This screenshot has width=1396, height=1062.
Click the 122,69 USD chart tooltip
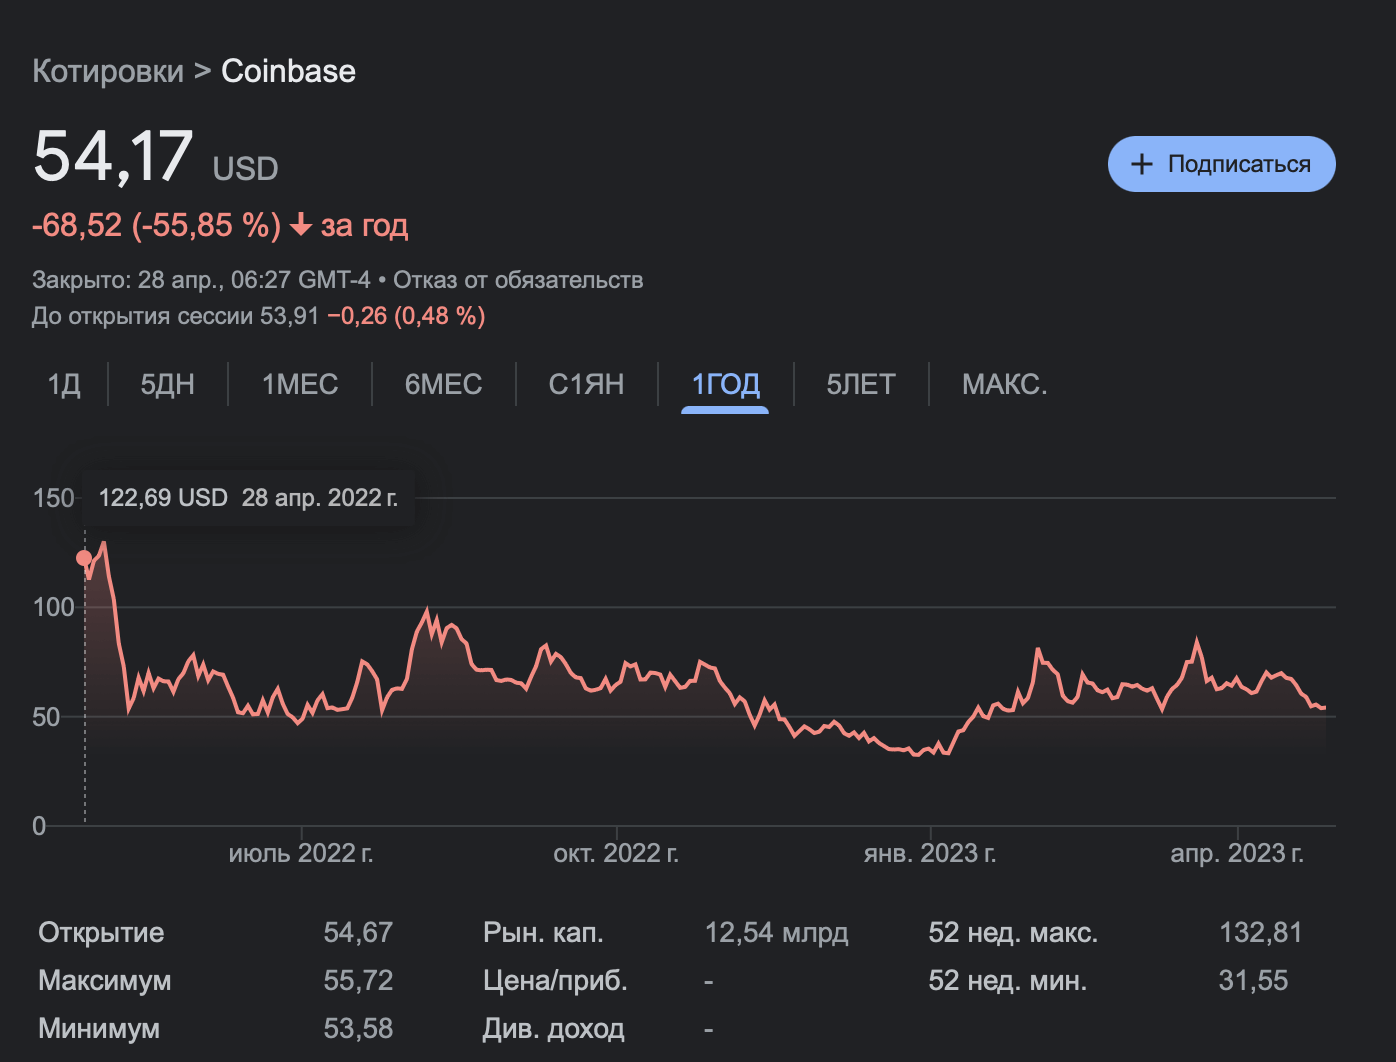pos(248,498)
